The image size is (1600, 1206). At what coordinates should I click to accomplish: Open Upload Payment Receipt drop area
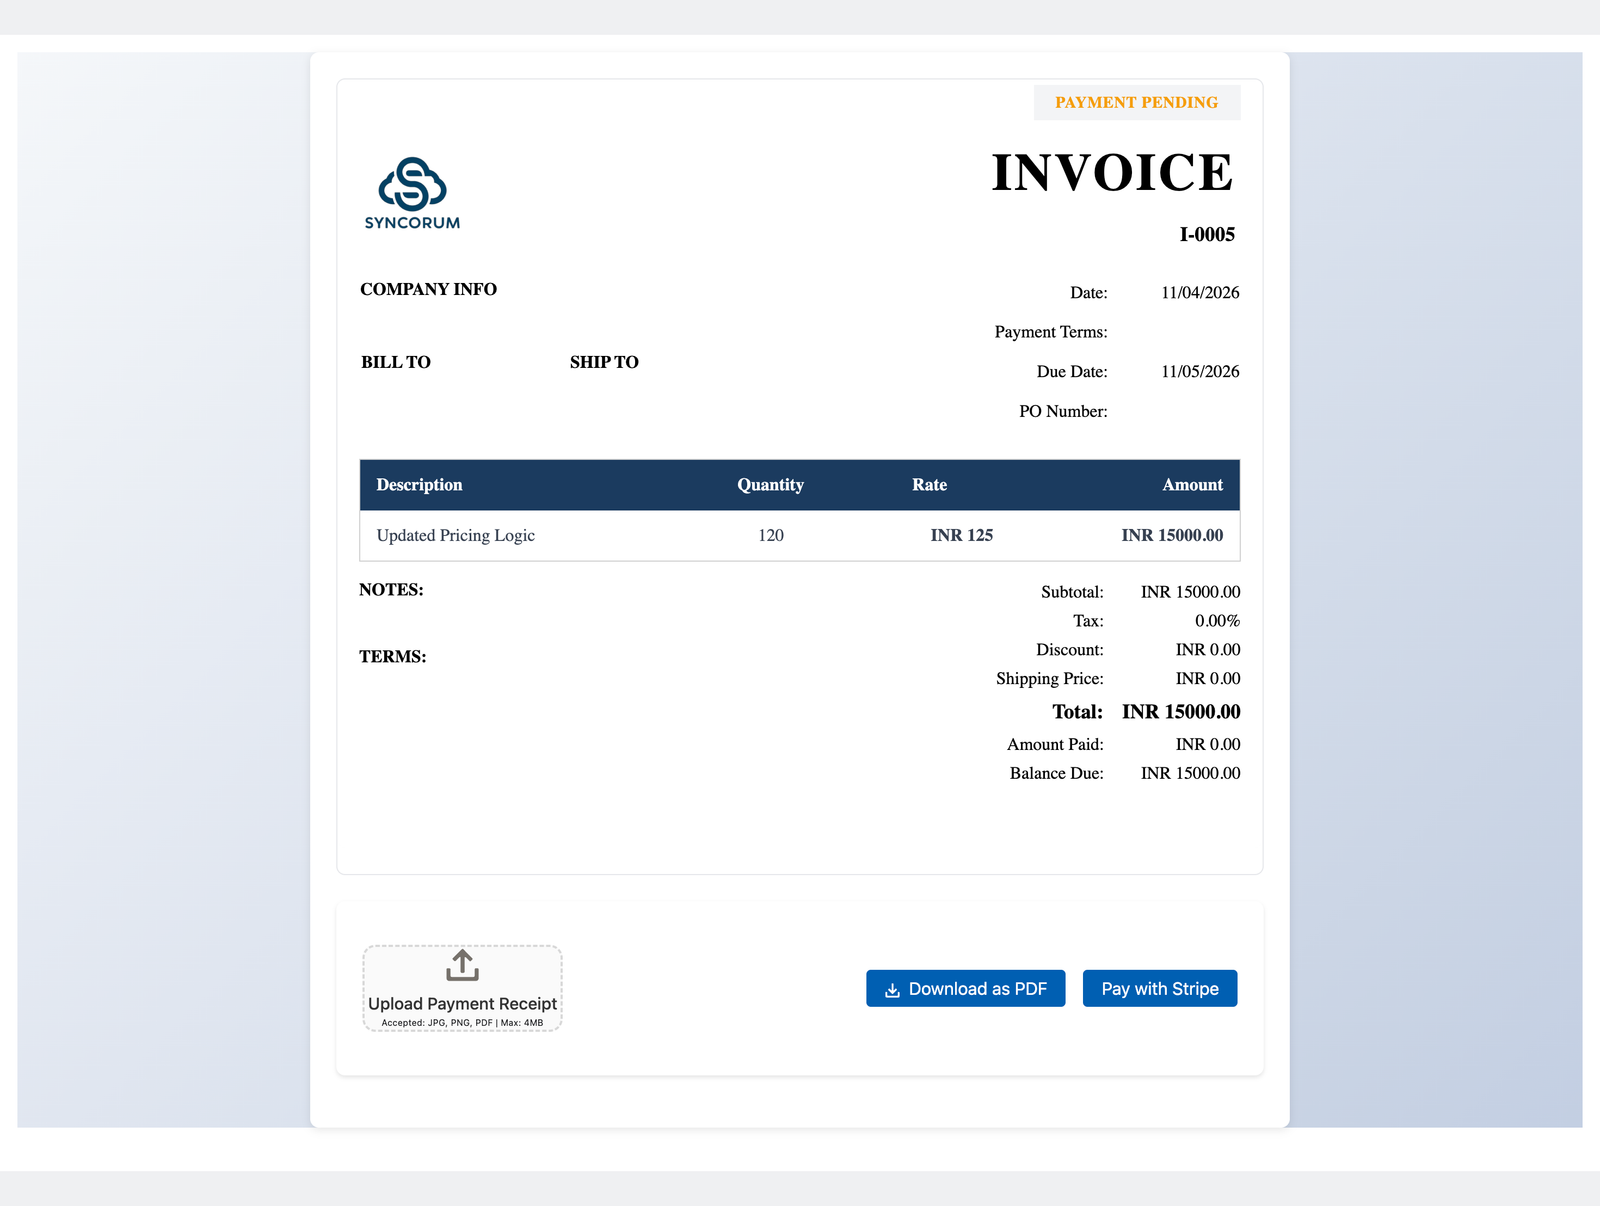[x=462, y=988]
